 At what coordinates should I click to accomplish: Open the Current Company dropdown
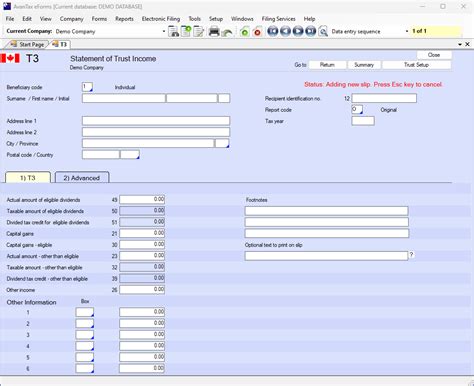point(164,31)
